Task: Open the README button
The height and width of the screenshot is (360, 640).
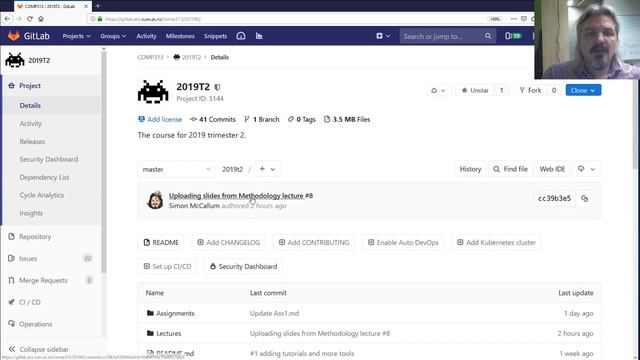Action: 161,242
